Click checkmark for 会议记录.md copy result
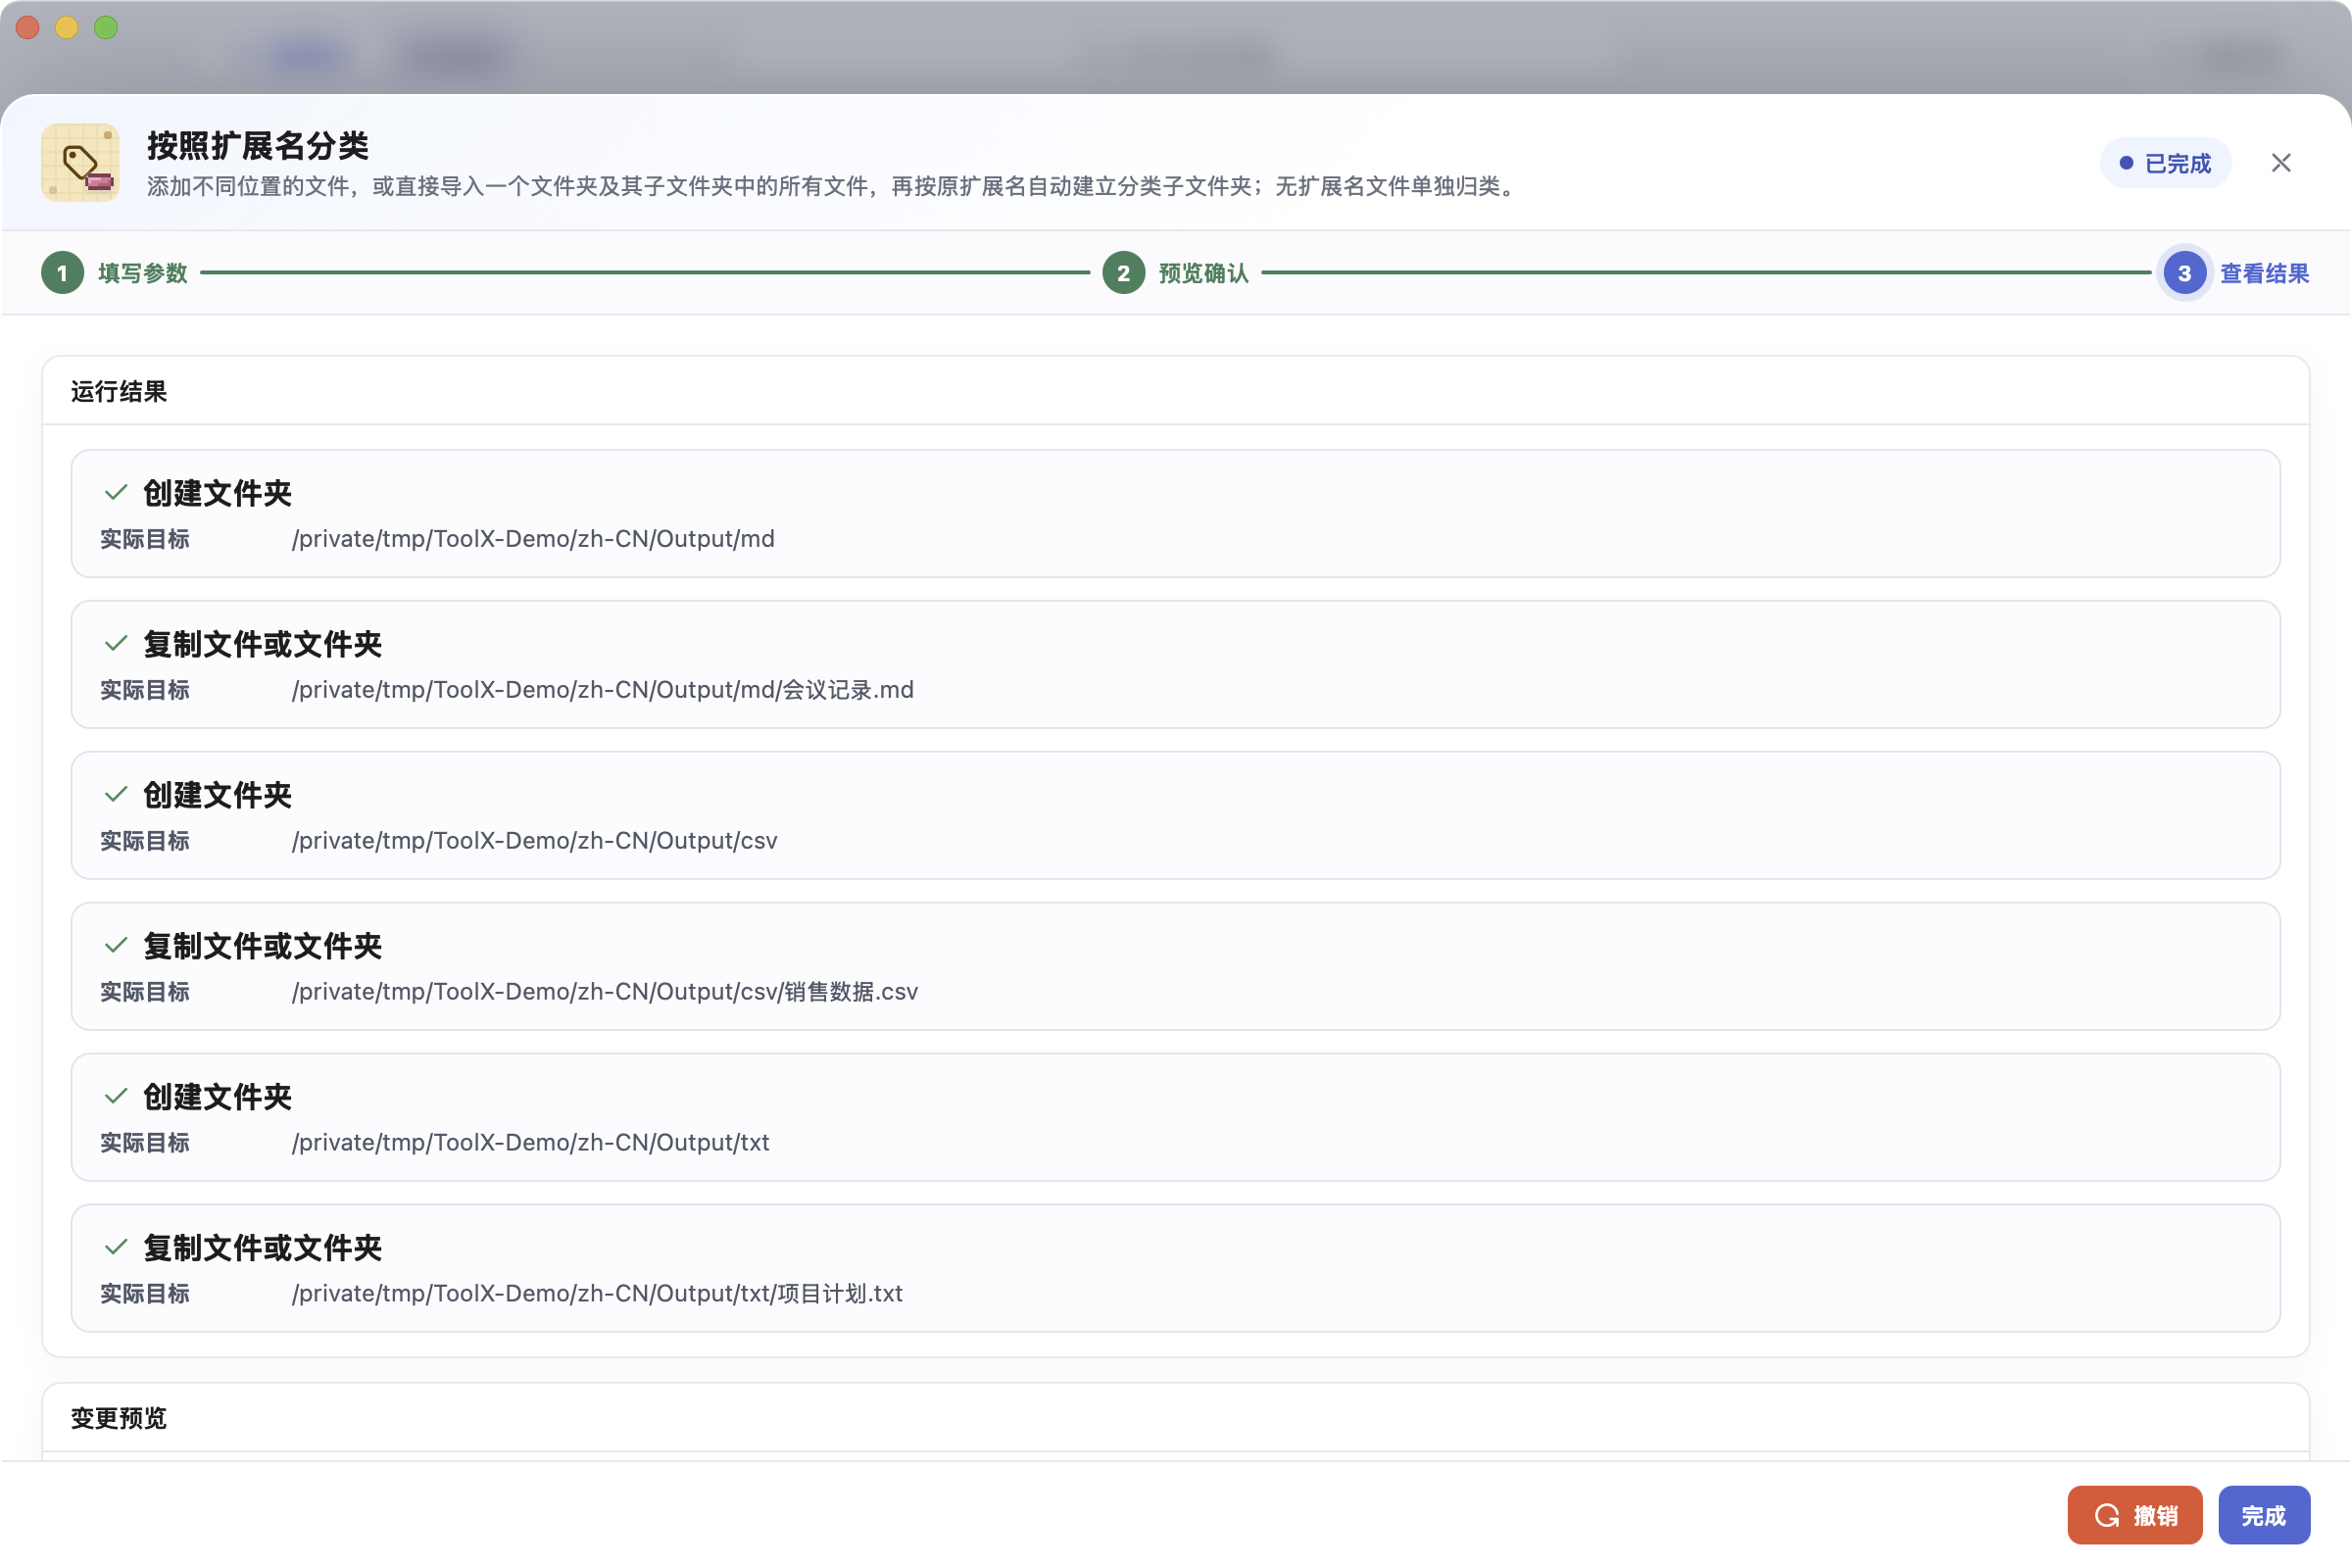 click(x=116, y=643)
